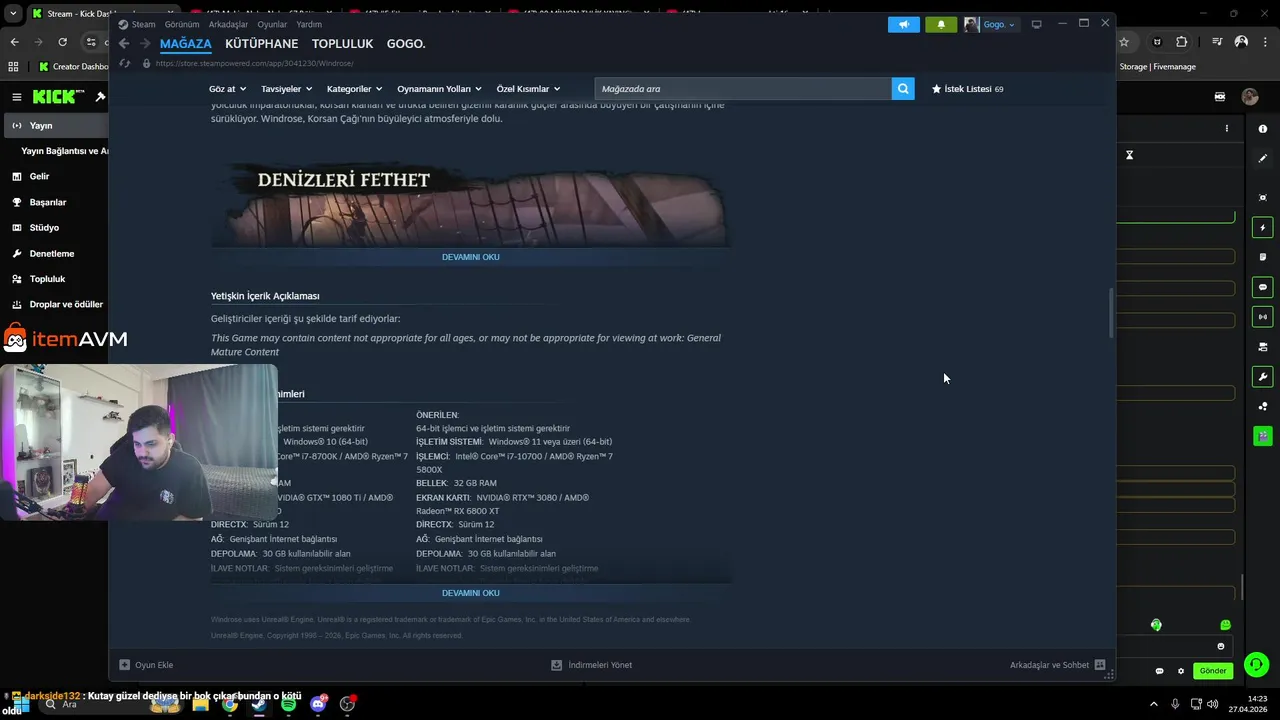
Task: Show hidden system tray icons
Action: tap(1153, 703)
